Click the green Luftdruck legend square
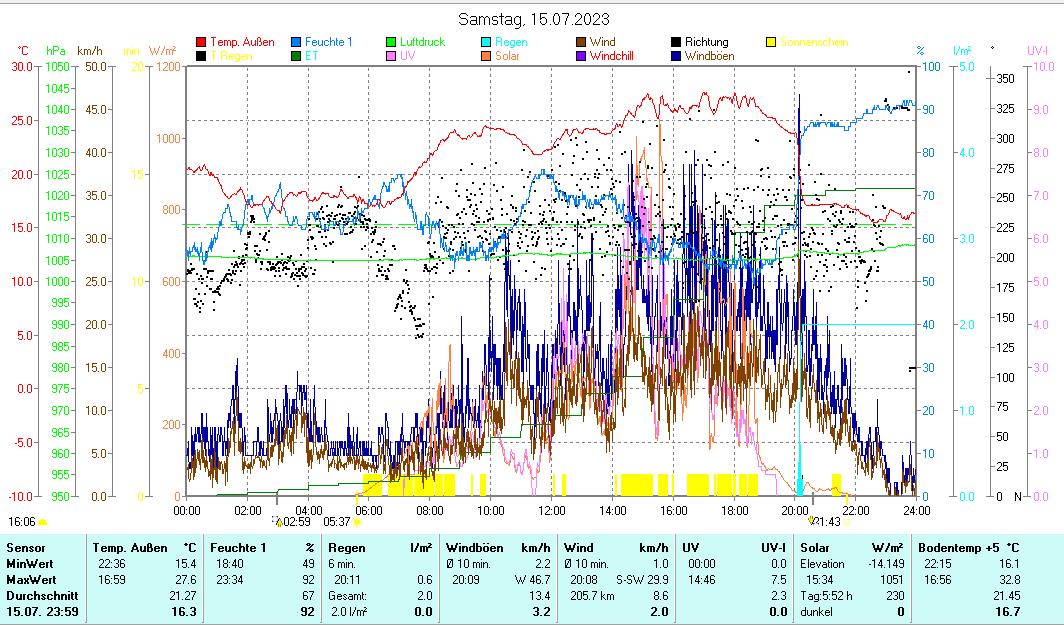The width and height of the screenshot is (1064, 625). click(392, 42)
